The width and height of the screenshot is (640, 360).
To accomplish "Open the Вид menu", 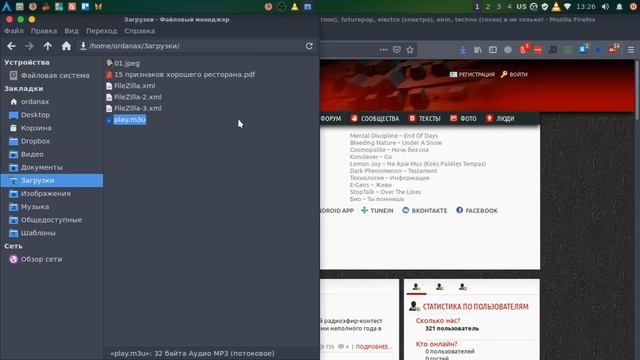I will [71, 31].
